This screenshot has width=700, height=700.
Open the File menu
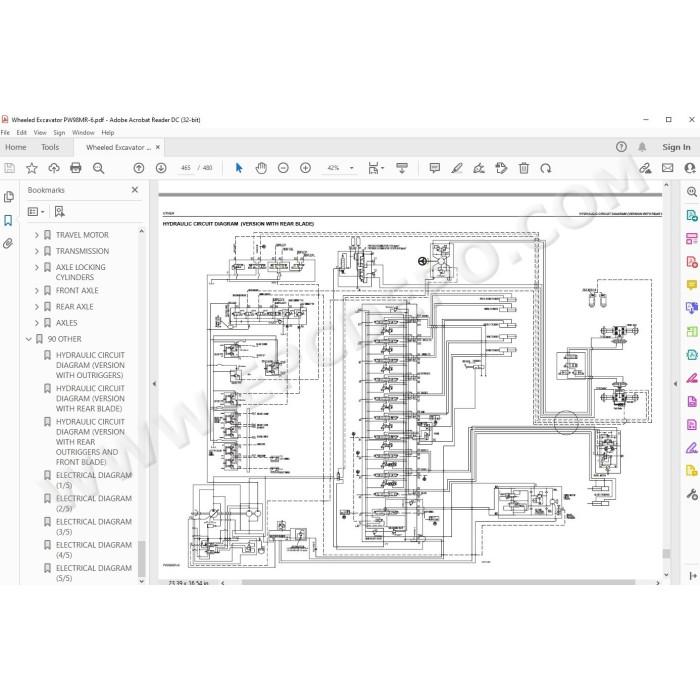(x=5, y=133)
